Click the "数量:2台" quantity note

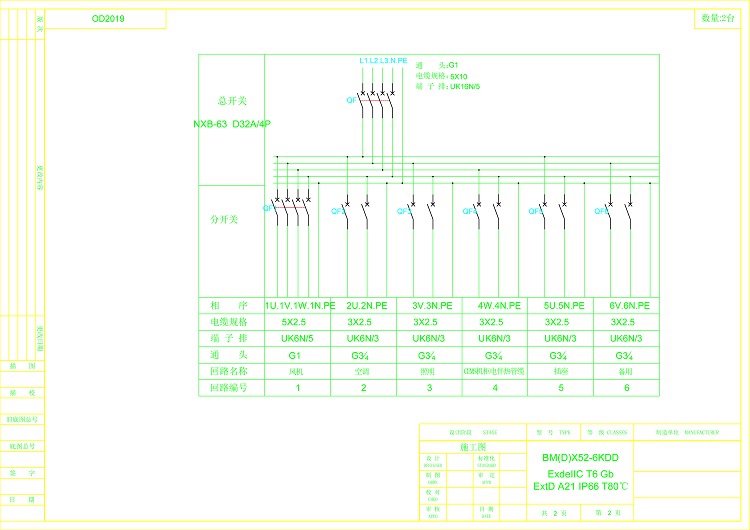tap(717, 18)
